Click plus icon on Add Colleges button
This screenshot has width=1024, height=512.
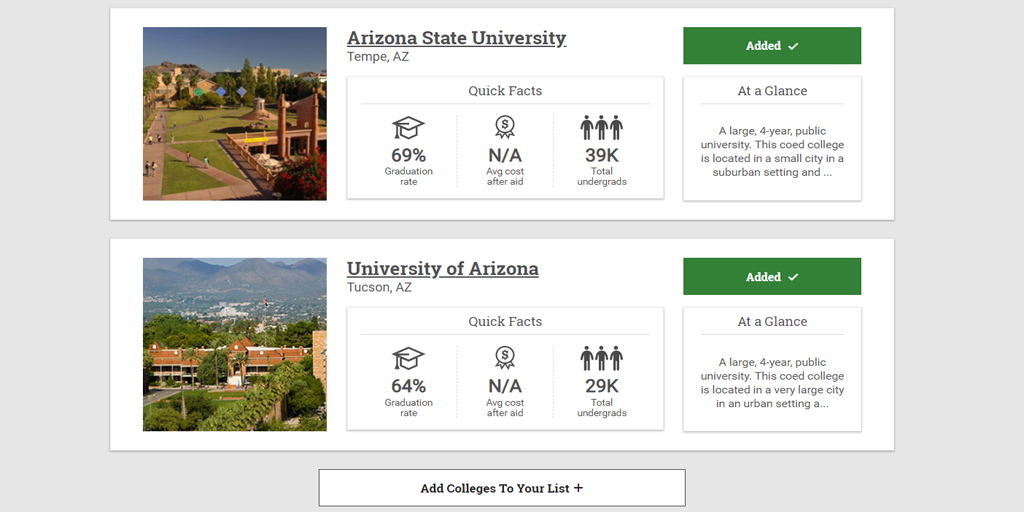(578, 488)
